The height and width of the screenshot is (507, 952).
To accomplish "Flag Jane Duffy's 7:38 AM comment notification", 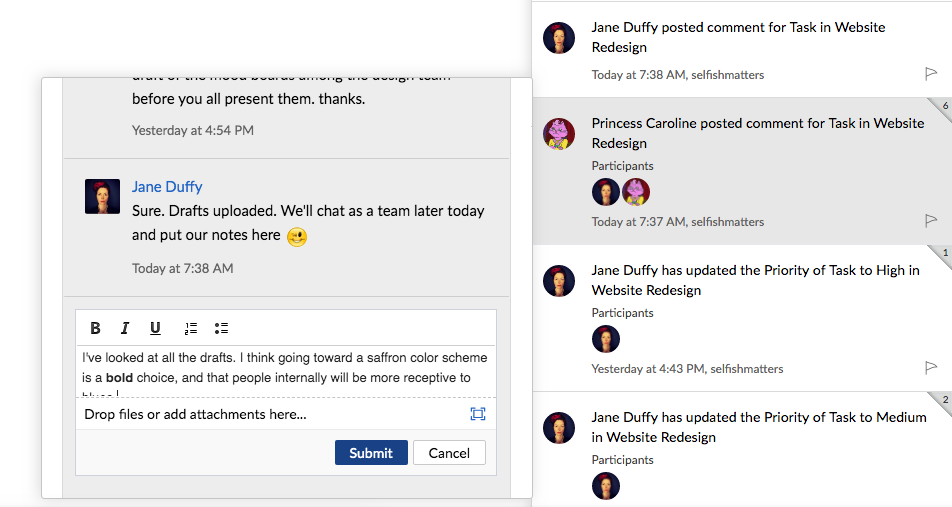I will click(x=931, y=74).
